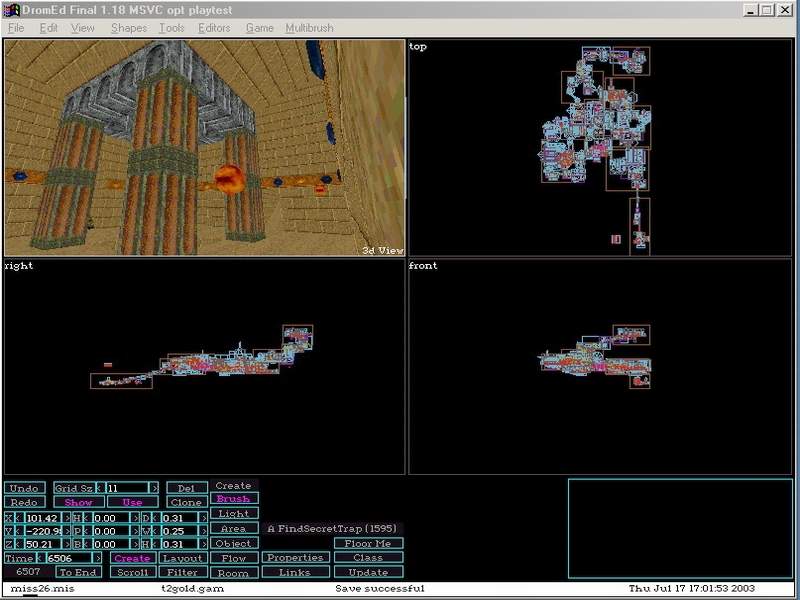
Task: Click the DromEd application icon in title bar
Action: (x=11, y=10)
